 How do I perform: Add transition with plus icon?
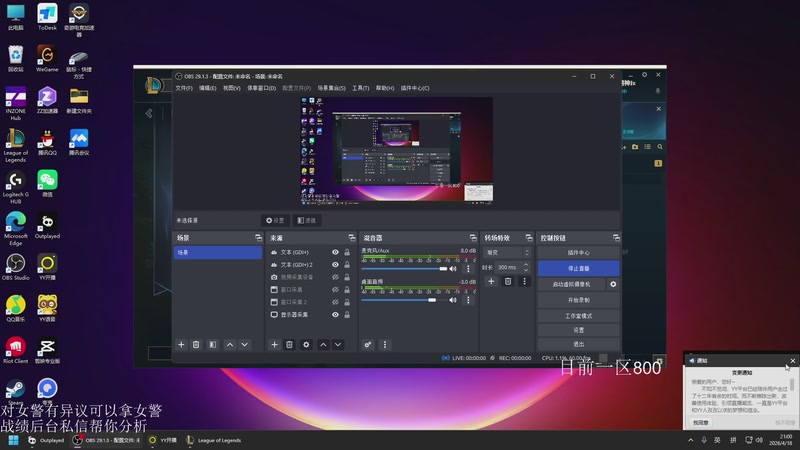pos(491,281)
